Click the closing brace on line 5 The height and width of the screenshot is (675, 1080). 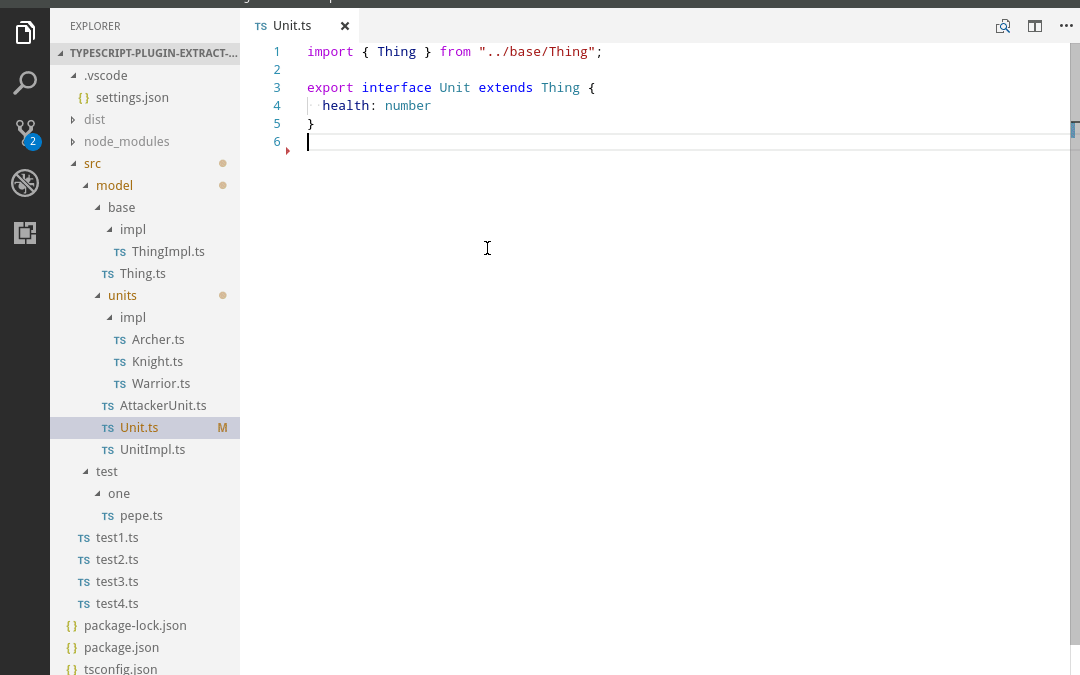click(311, 123)
